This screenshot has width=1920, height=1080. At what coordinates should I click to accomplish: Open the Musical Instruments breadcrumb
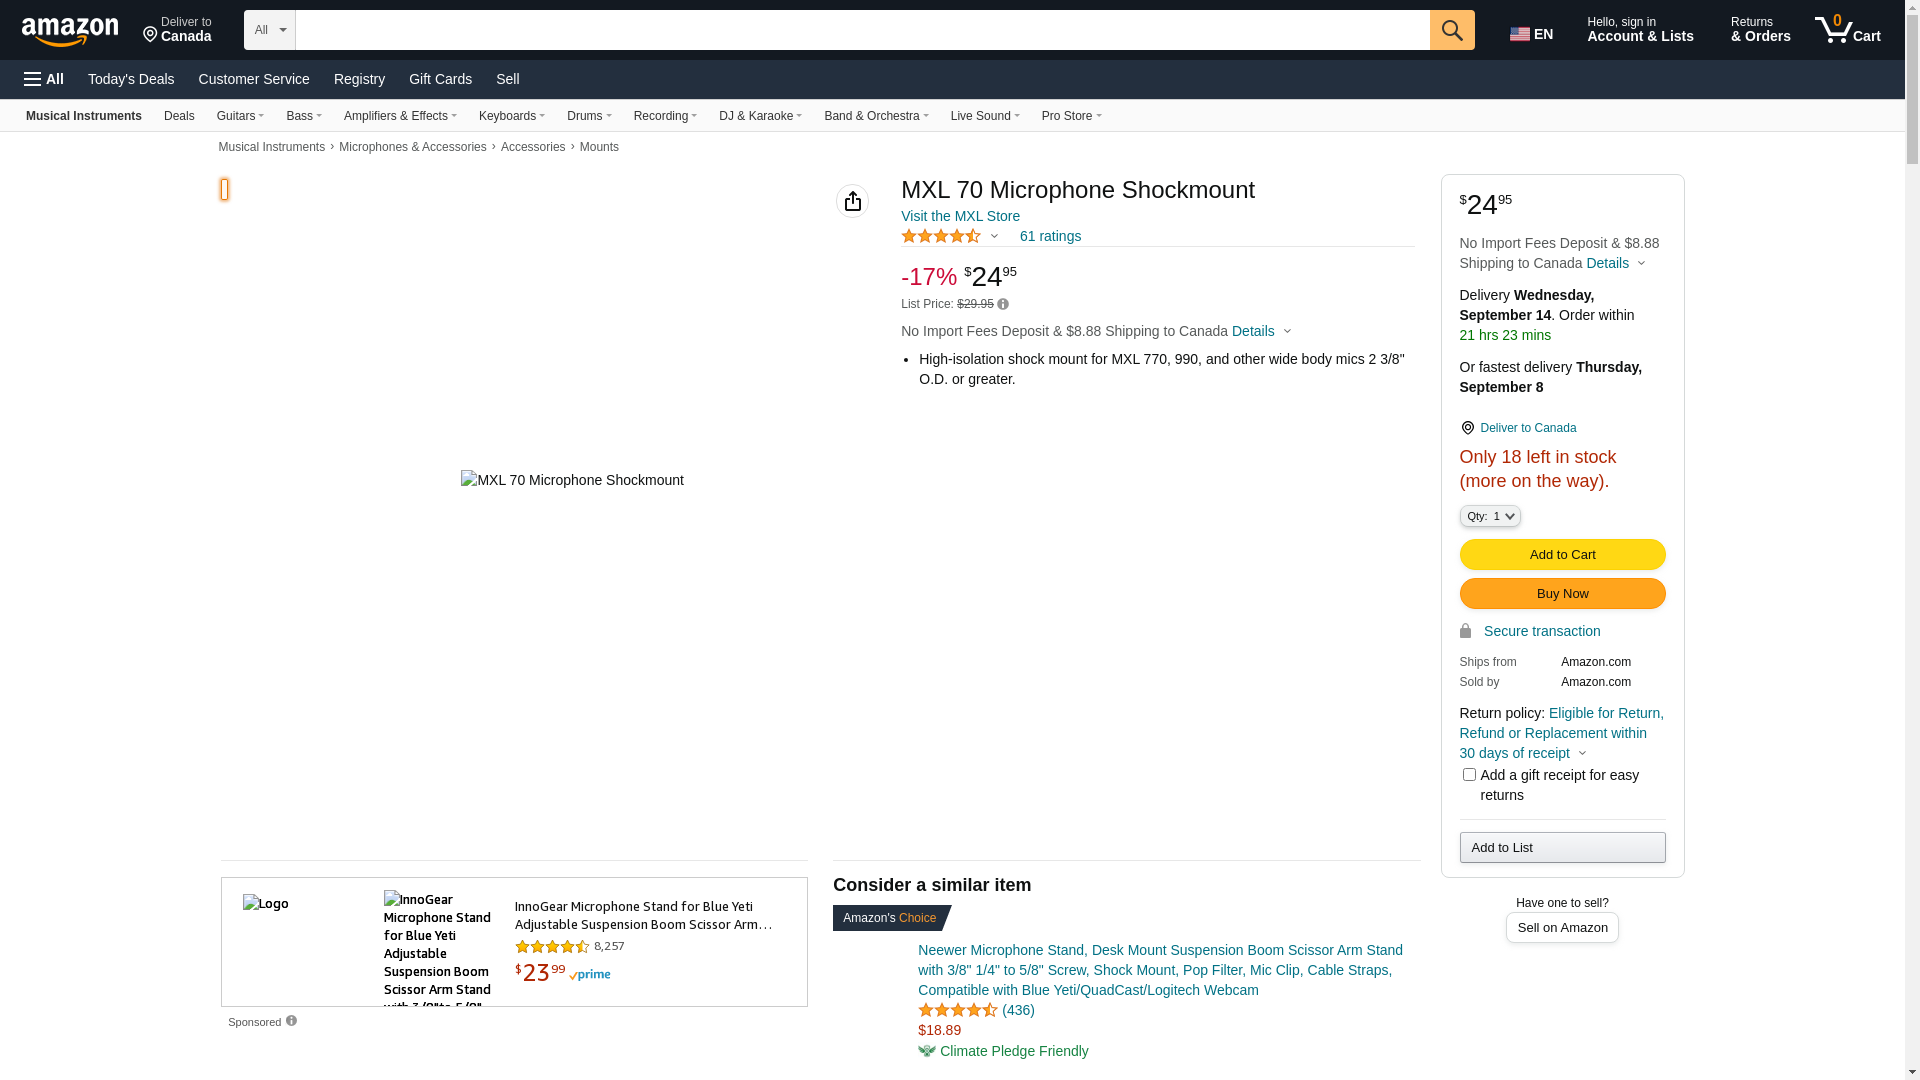[x=272, y=147]
